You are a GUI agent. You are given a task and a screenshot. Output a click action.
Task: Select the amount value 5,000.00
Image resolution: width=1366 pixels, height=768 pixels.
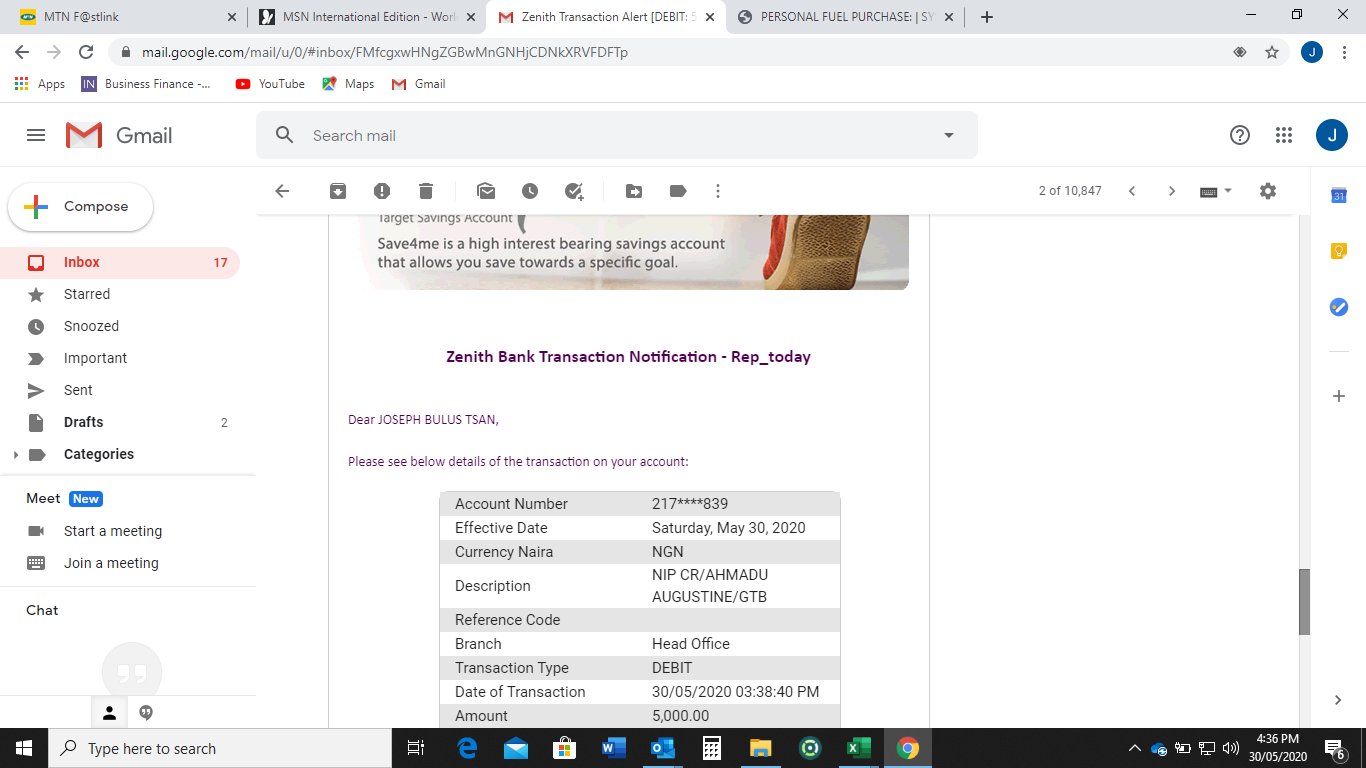click(x=680, y=716)
